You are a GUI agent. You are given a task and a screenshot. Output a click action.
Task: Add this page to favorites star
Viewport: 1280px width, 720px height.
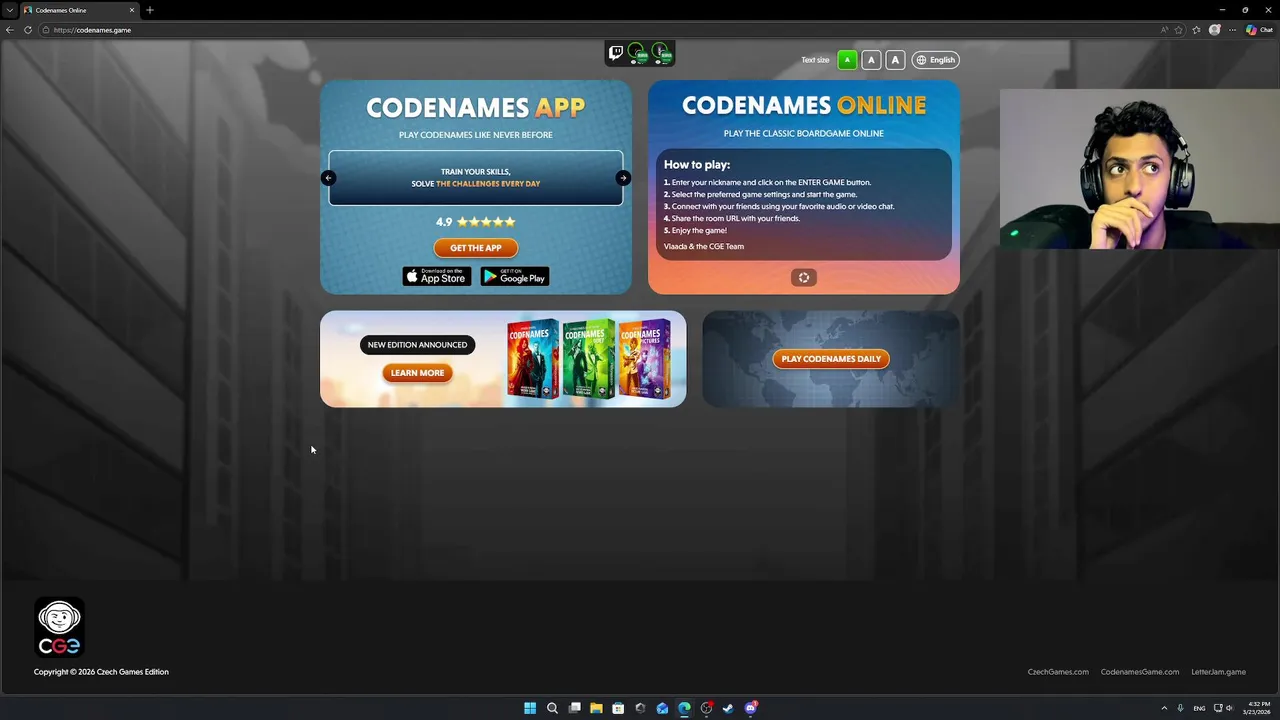pyautogui.click(x=1179, y=30)
